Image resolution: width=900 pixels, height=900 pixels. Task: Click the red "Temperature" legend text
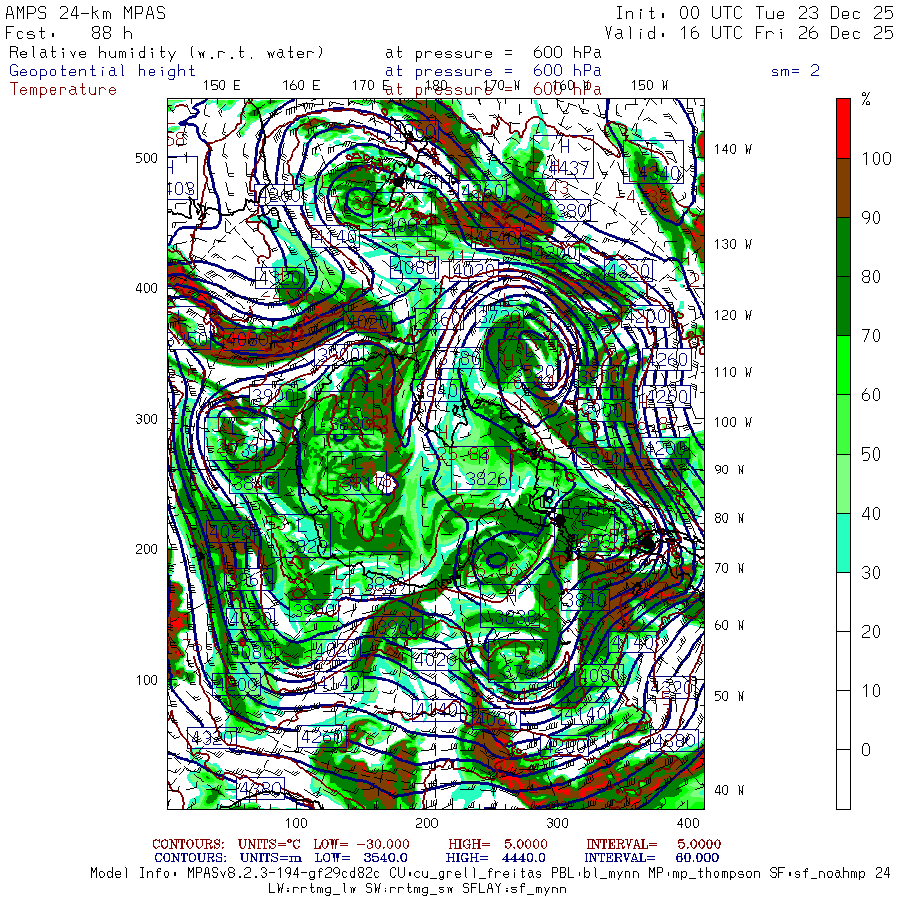click(x=63, y=90)
